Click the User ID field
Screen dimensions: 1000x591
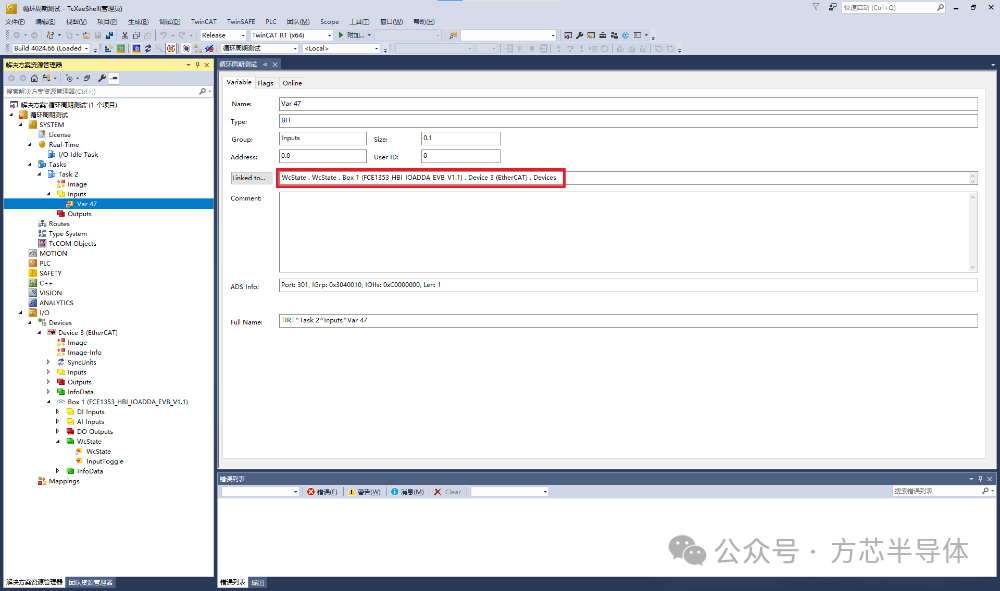coord(460,156)
